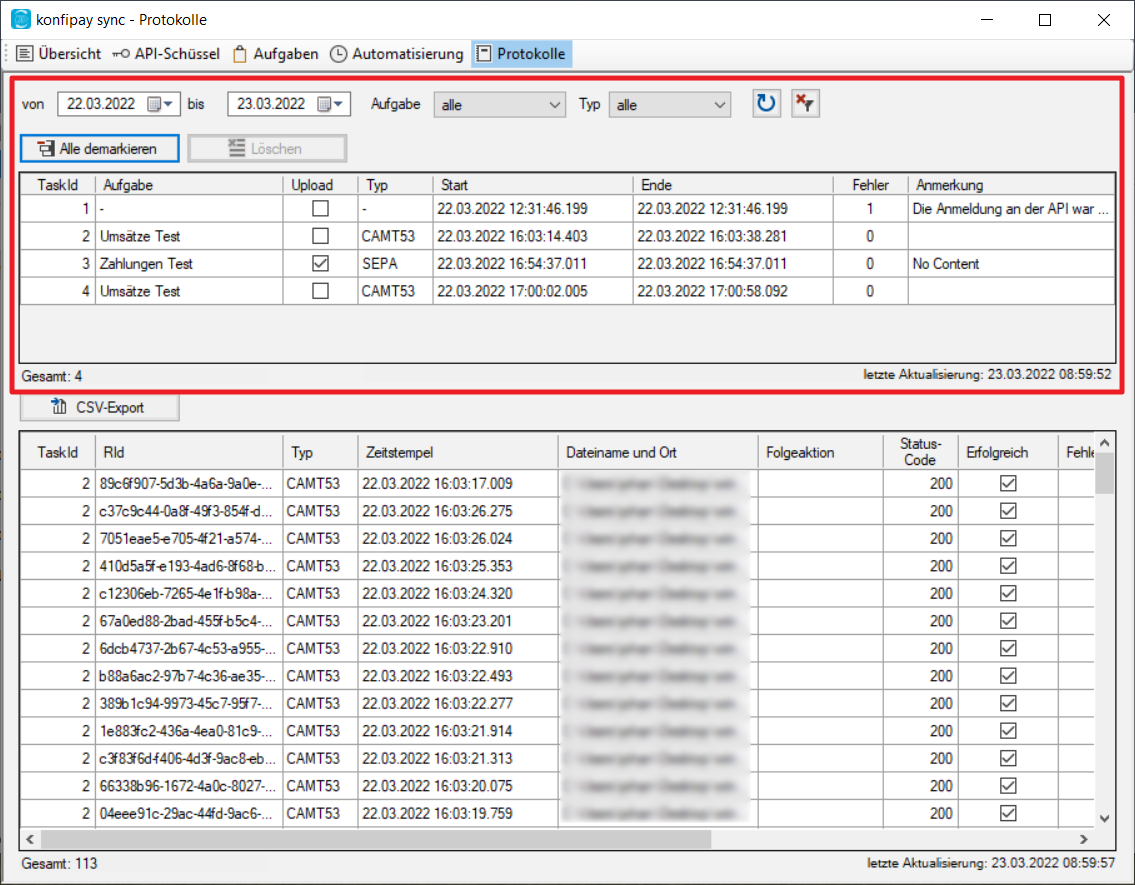The height and width of the screenshot is (885, 1135).
Task: Click the Alle demarkieren button
Action: 99,149
